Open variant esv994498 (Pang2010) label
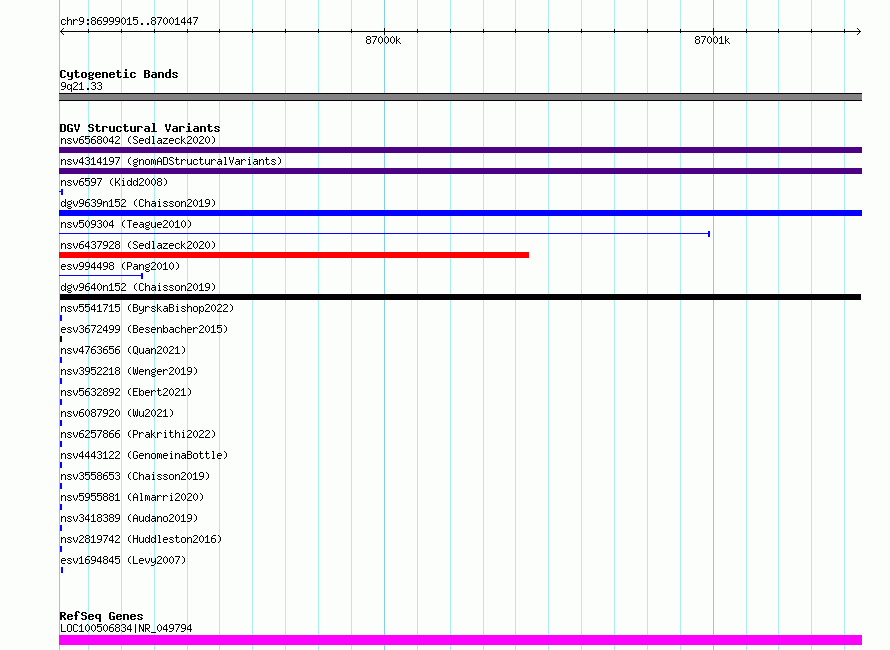 click(x=120, y=266)
